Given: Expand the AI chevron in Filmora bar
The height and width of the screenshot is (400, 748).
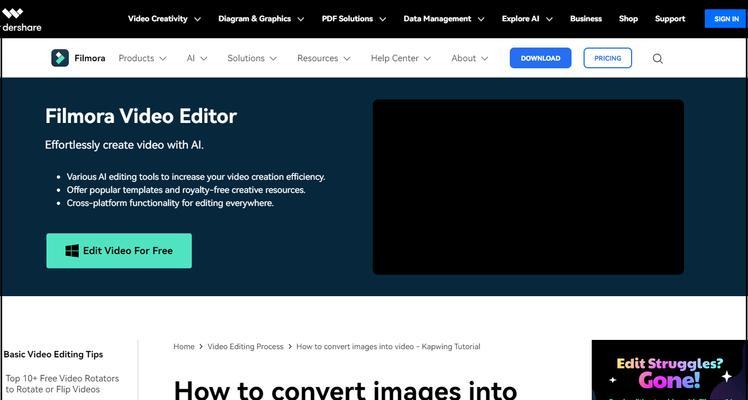Looking at the screenshot, I should click(204, 59).
